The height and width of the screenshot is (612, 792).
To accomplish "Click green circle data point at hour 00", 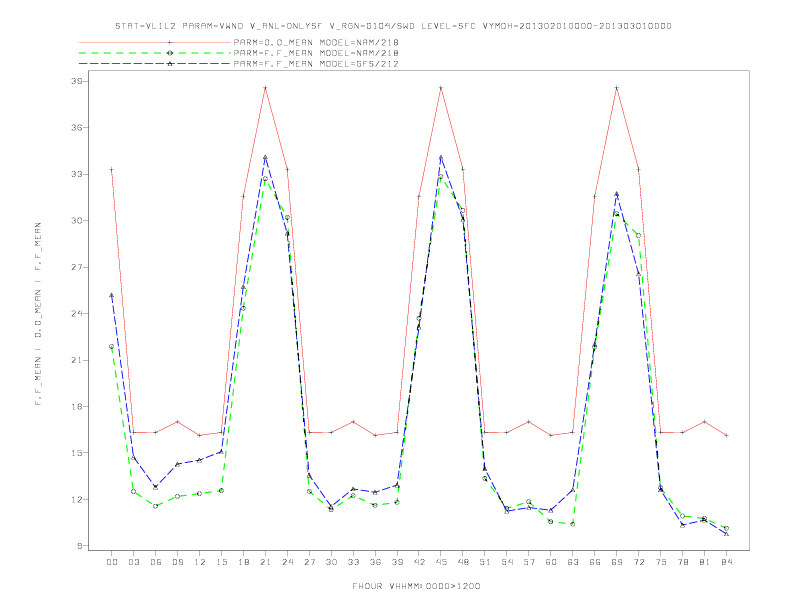I will click(x=112, y=346).
